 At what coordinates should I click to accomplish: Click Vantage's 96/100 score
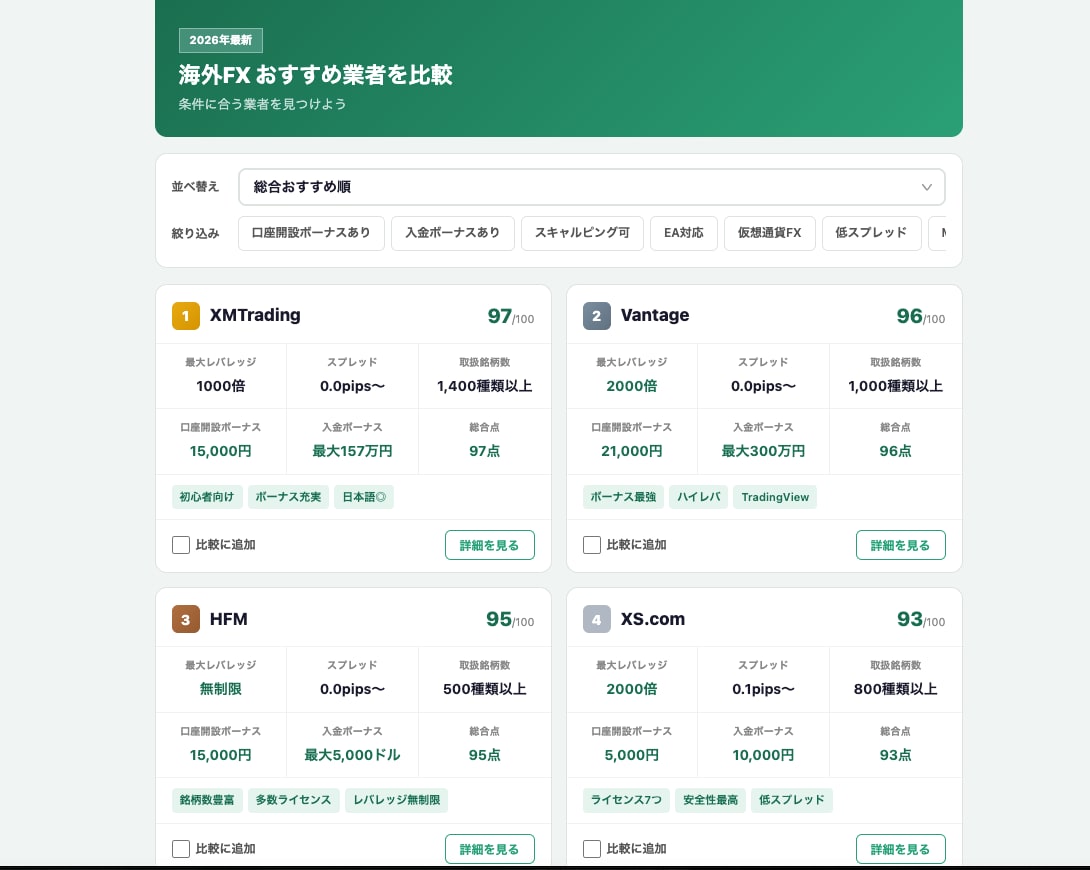pyautogui.click(x=921, y=316)
